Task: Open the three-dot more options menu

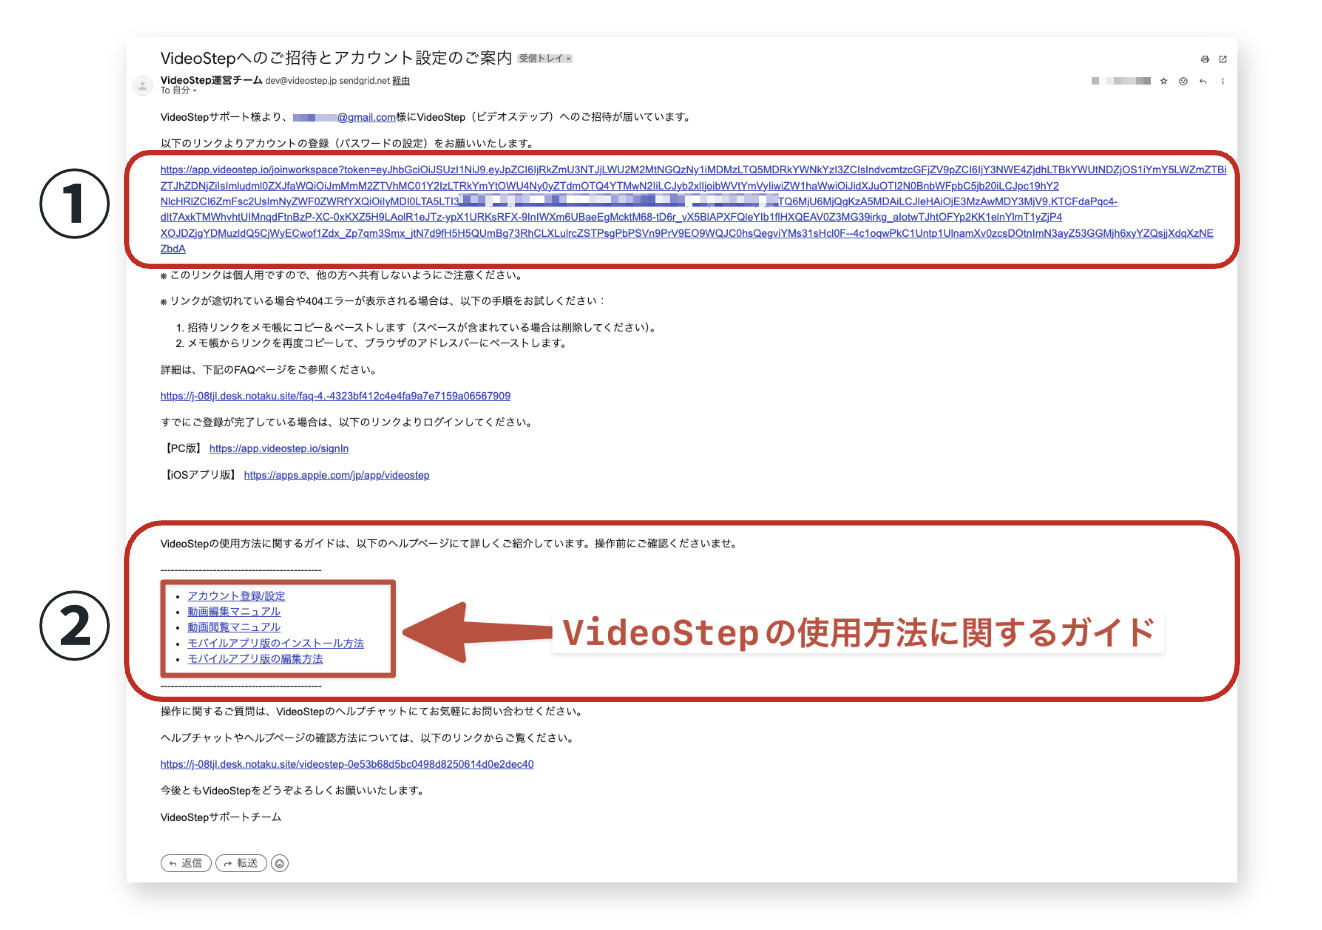Action: pos(1222,81)
